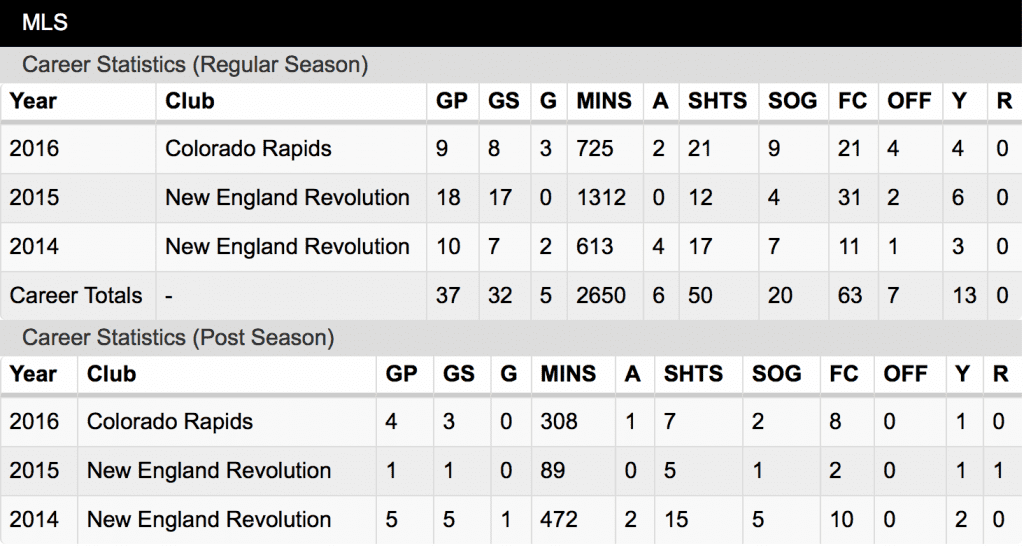
Task: Click the post season MINS column header
Action: (x=568, y=374)
